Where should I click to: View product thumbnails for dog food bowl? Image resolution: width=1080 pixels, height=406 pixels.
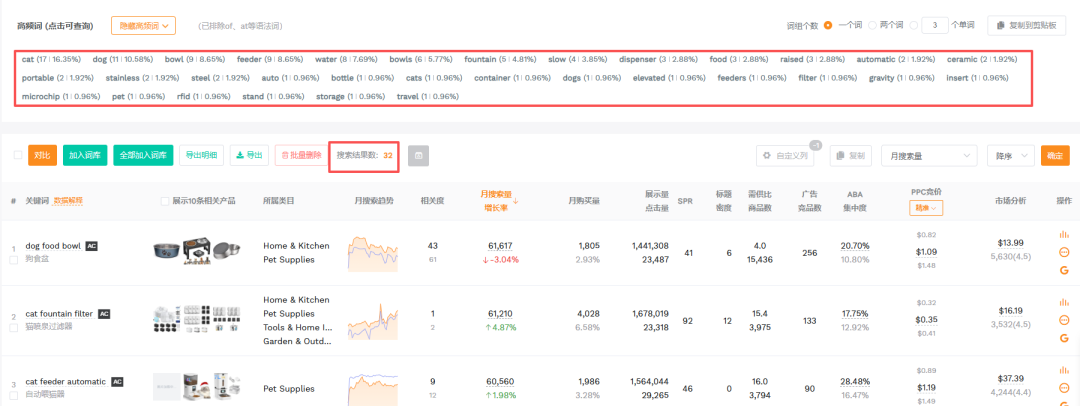(x=197, y=252)
